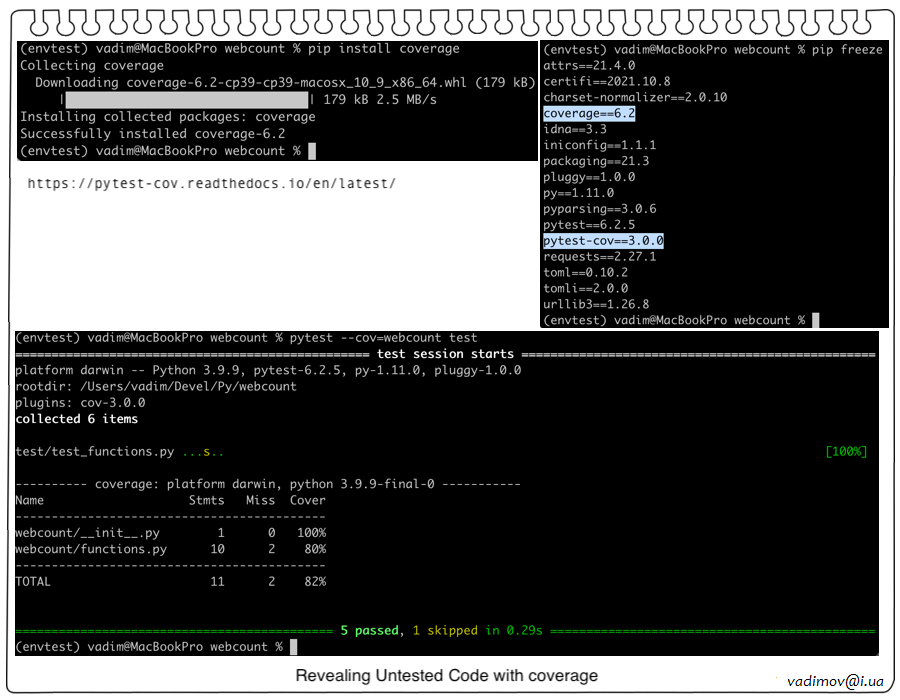The height and width of the screenshot is (700, 900).
Task: Click the cursor block below urllib3==1.26.8
Action: pos(816,320)
